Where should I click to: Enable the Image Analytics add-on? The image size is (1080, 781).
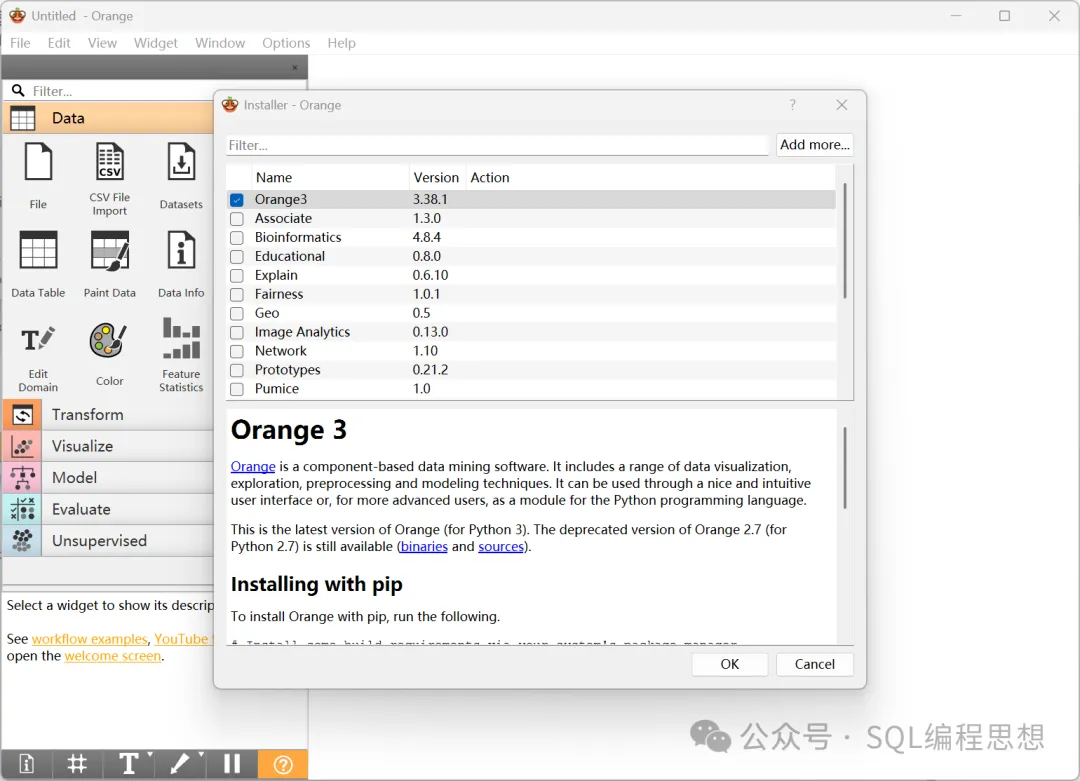pos(237,332)
